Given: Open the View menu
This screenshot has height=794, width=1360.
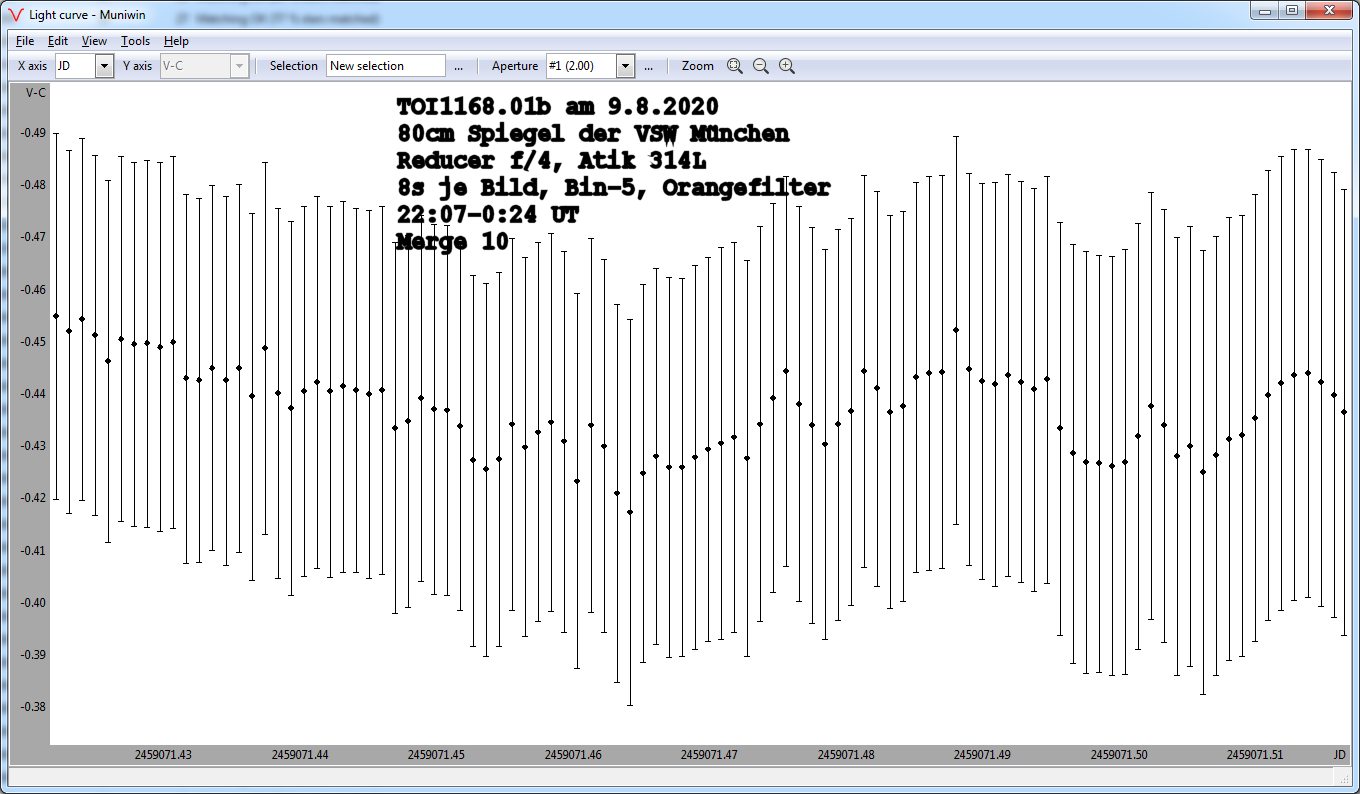Looking at the screenshot, I should click(x=94, y=41).
